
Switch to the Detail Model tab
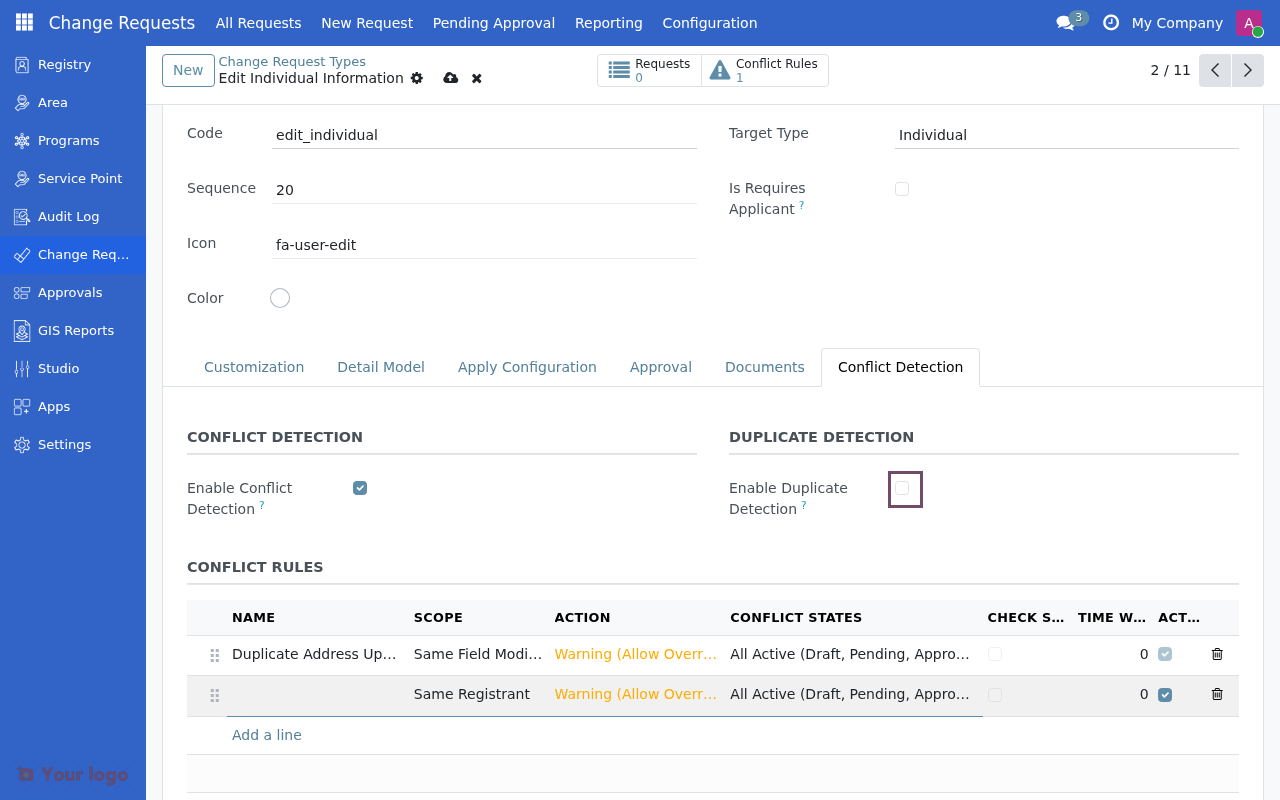(381, 367)
